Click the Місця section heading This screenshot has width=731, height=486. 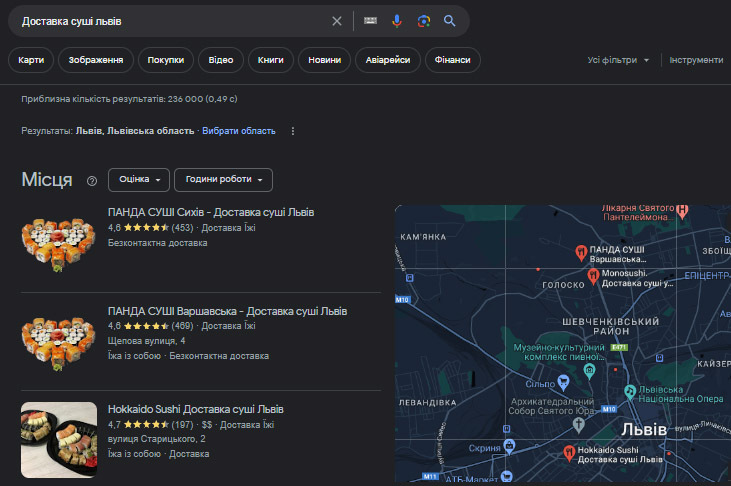(x=47, y=180)
